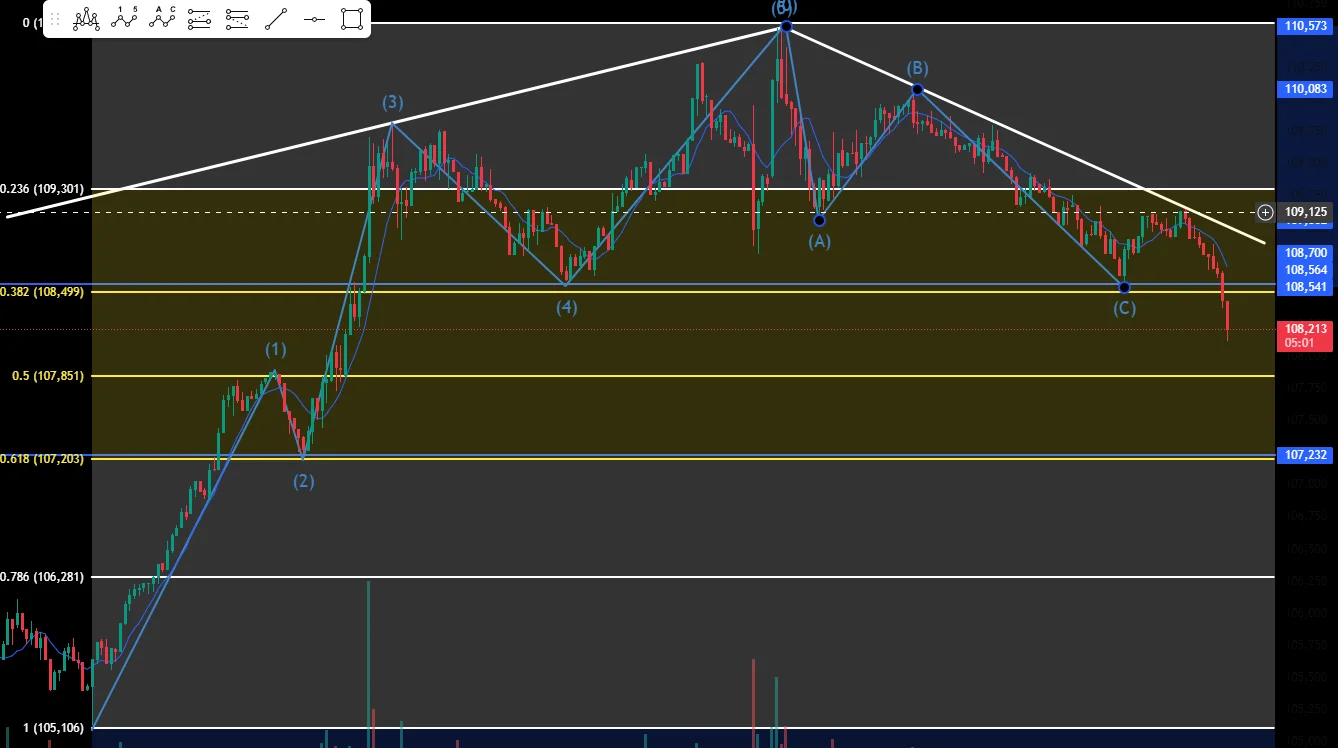
Task: Click the plus button beside 109,125
Action: [x=1265, y=212]
